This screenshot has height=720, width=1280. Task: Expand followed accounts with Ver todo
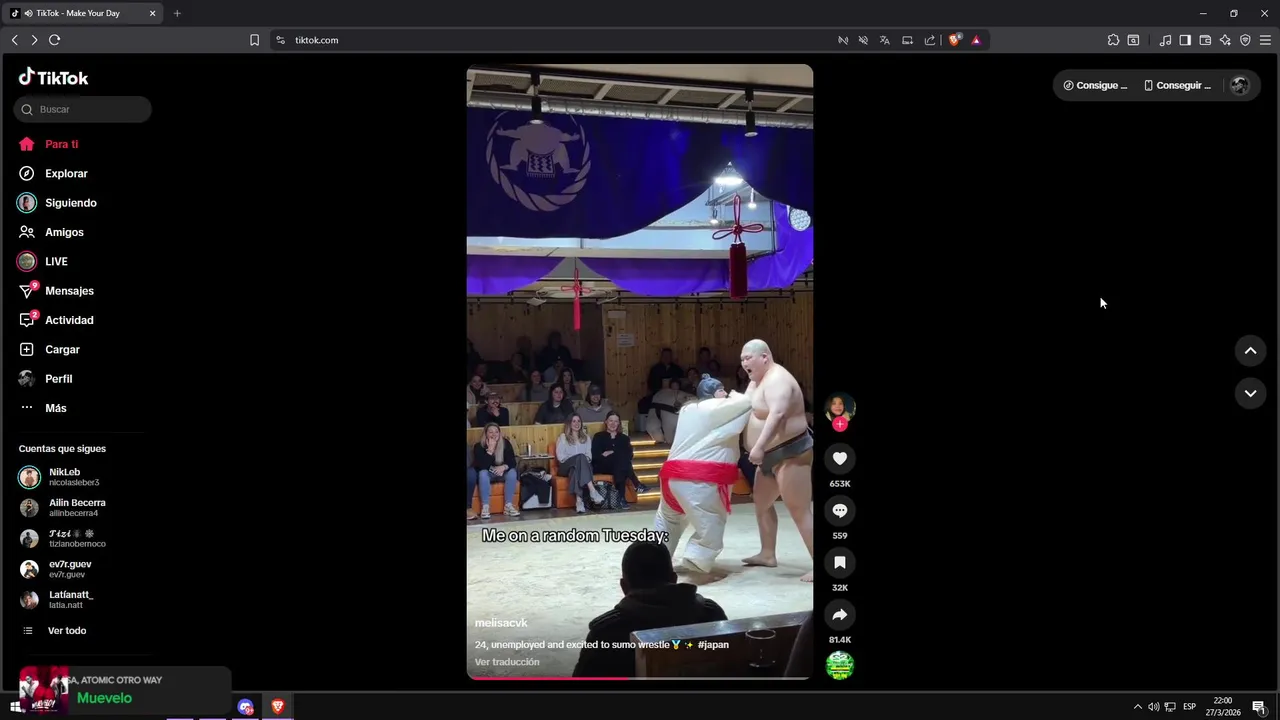(66, 631)
